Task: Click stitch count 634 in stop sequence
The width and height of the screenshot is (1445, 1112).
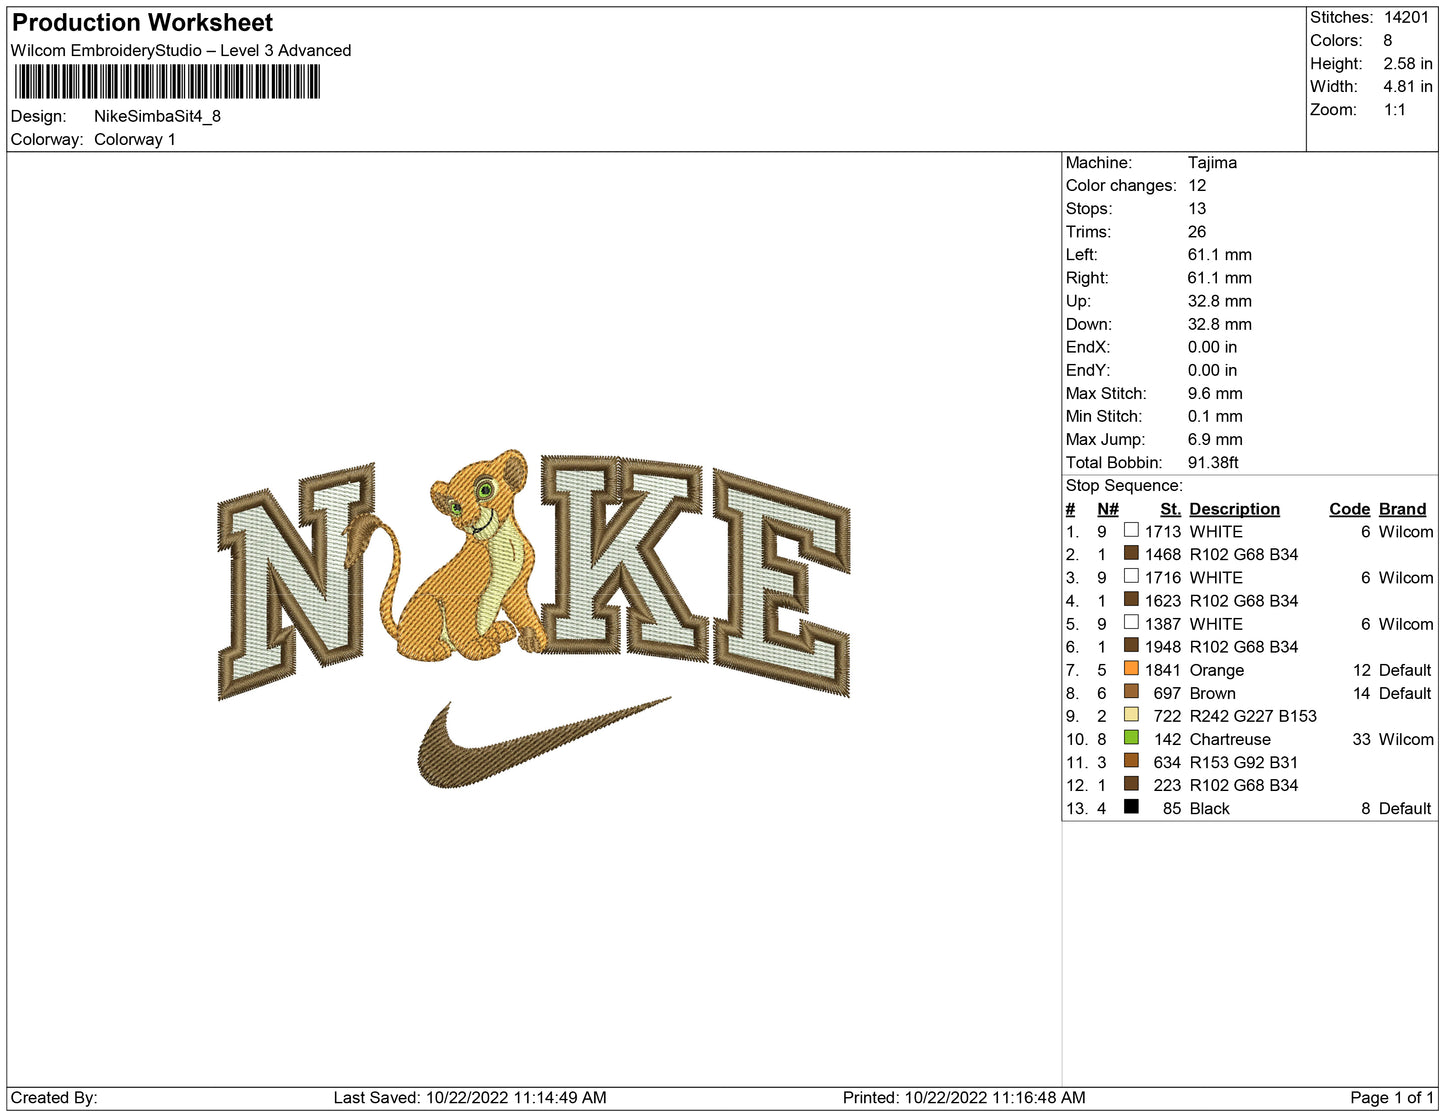Action: pyautogui.click(x=1167, y=762)
